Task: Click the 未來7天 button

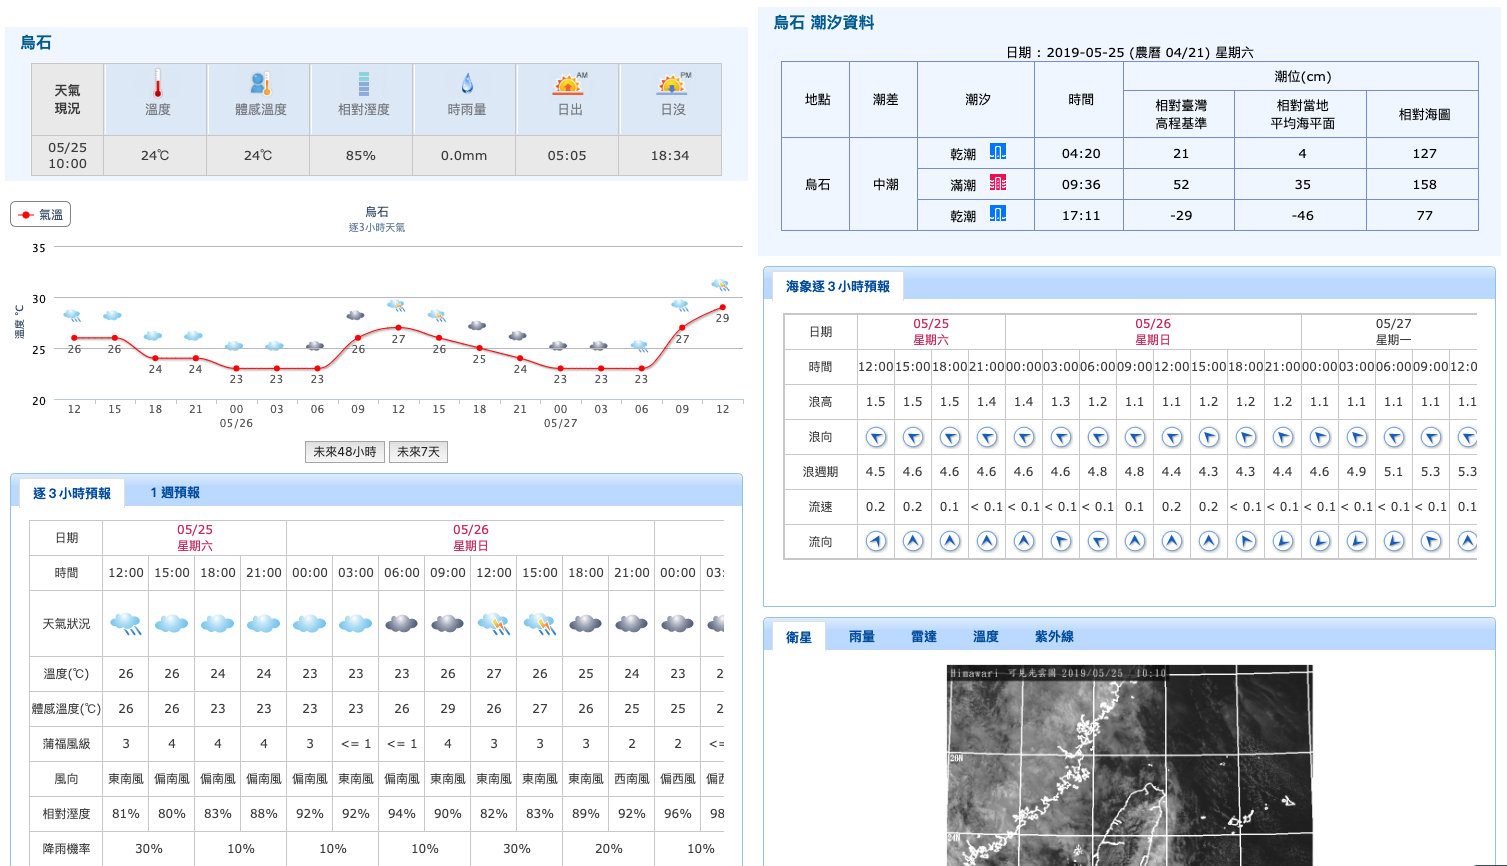Action: [x=418, y=452]
